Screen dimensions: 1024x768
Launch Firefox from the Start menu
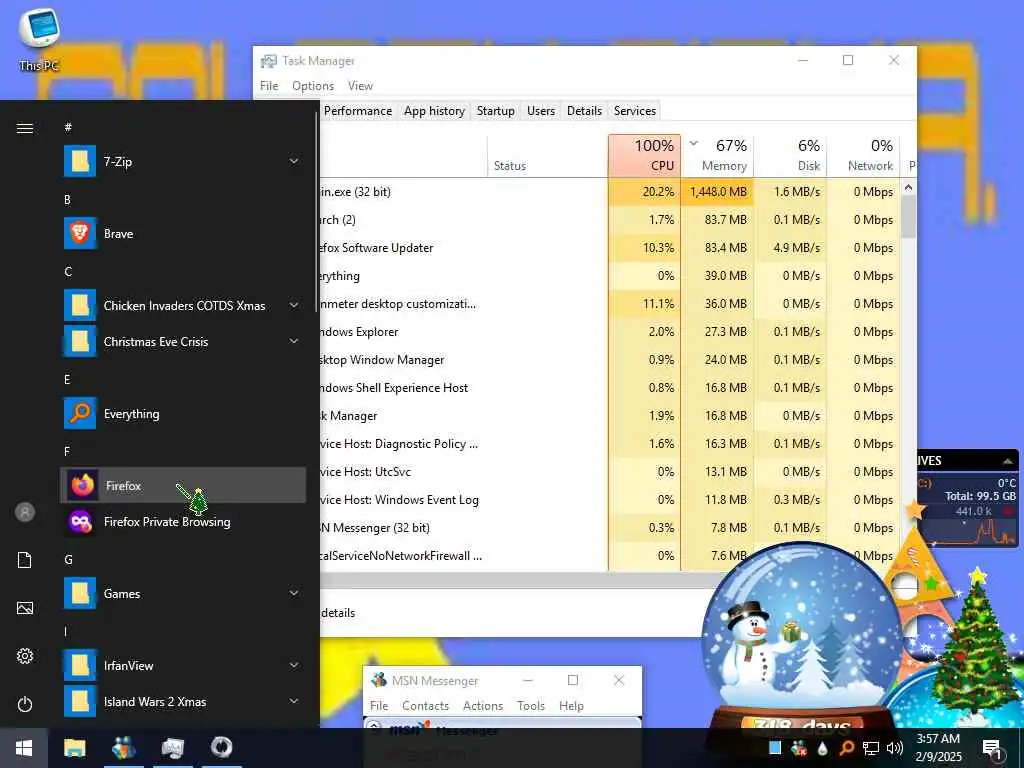click(183, 485)
